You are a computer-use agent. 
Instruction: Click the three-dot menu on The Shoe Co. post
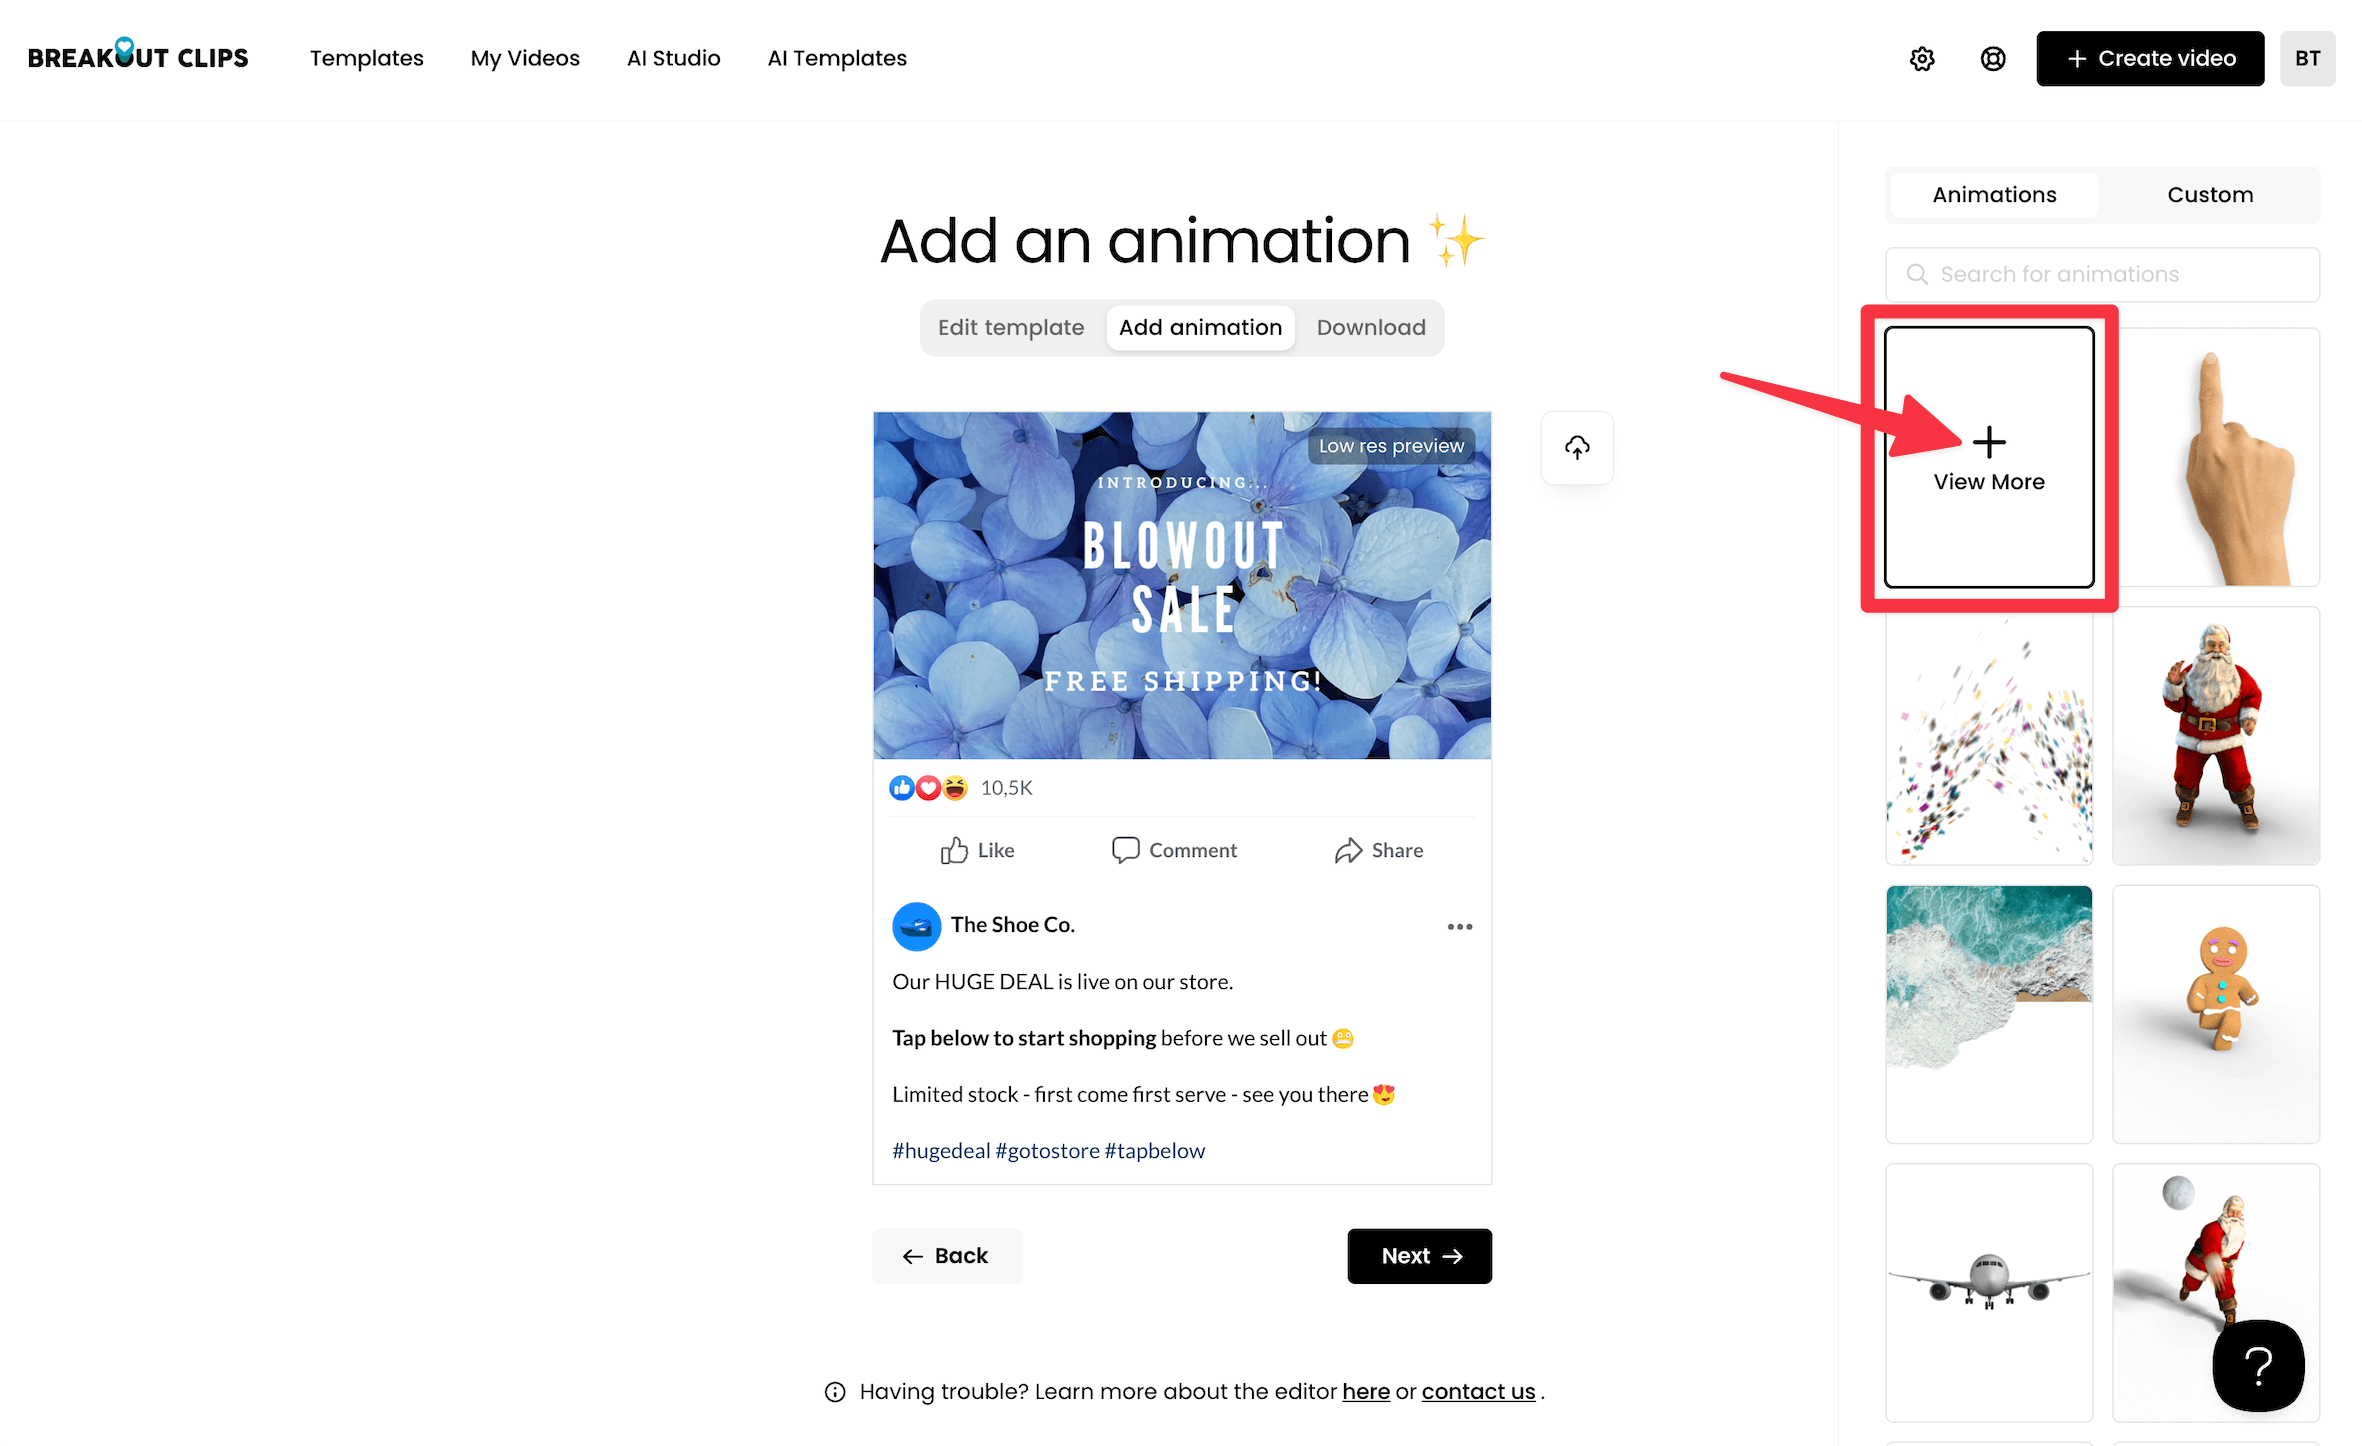point(1459,926)
